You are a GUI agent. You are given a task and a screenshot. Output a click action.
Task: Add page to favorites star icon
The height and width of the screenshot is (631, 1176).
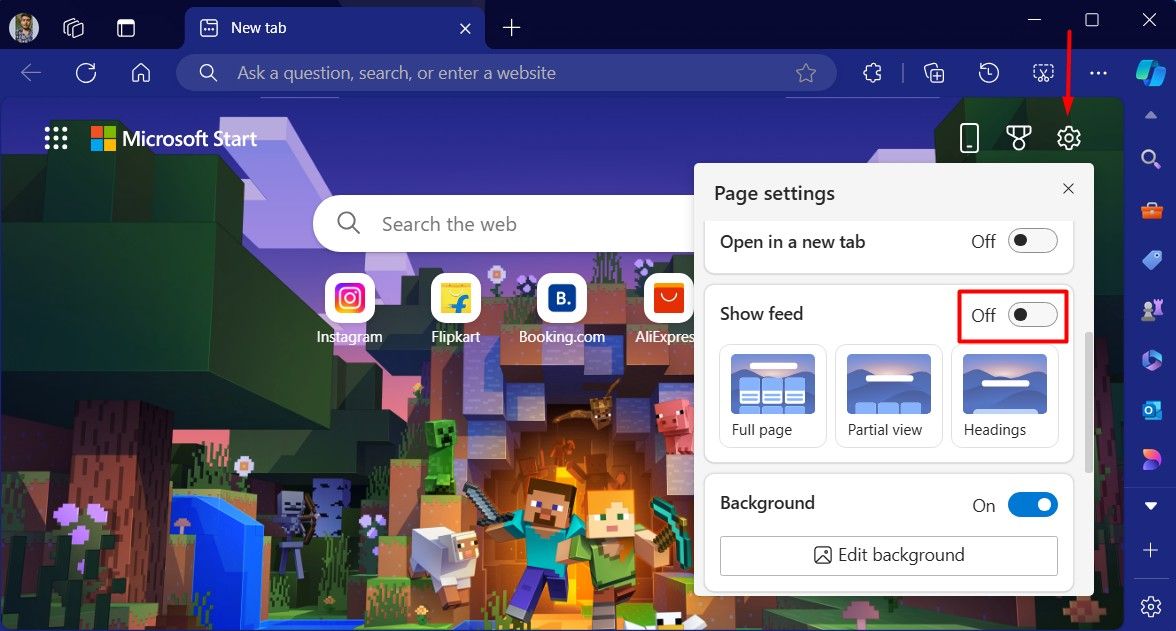click(806, 73)
